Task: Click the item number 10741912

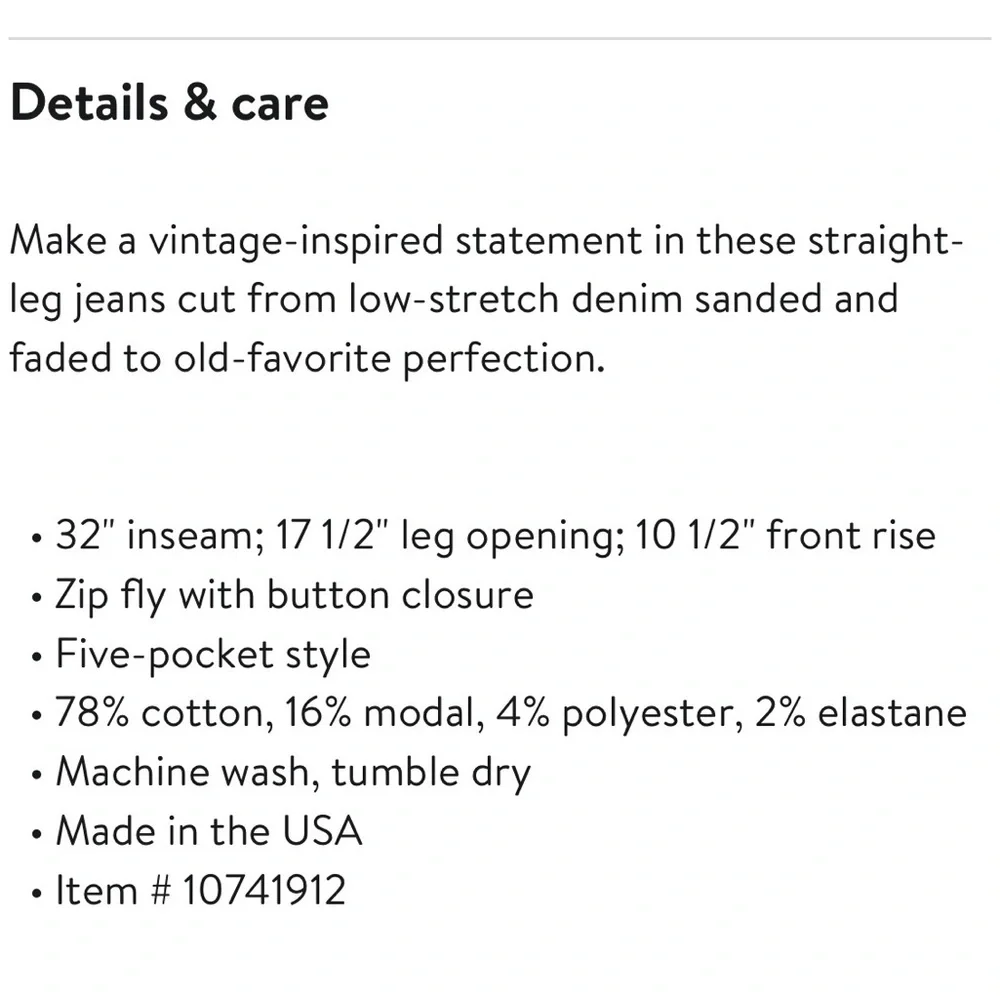Action: [x=263, y=890]
